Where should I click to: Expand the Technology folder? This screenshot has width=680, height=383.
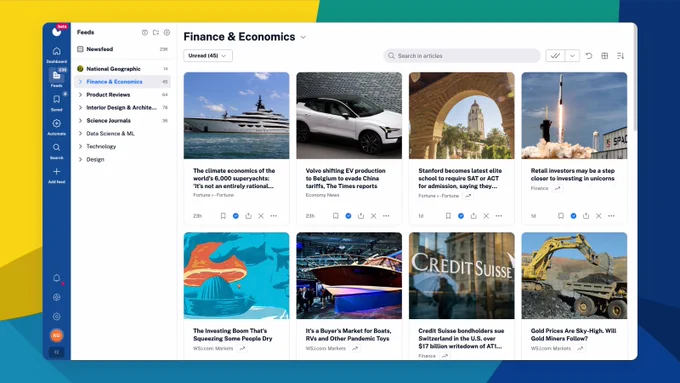tap(80, 147)
